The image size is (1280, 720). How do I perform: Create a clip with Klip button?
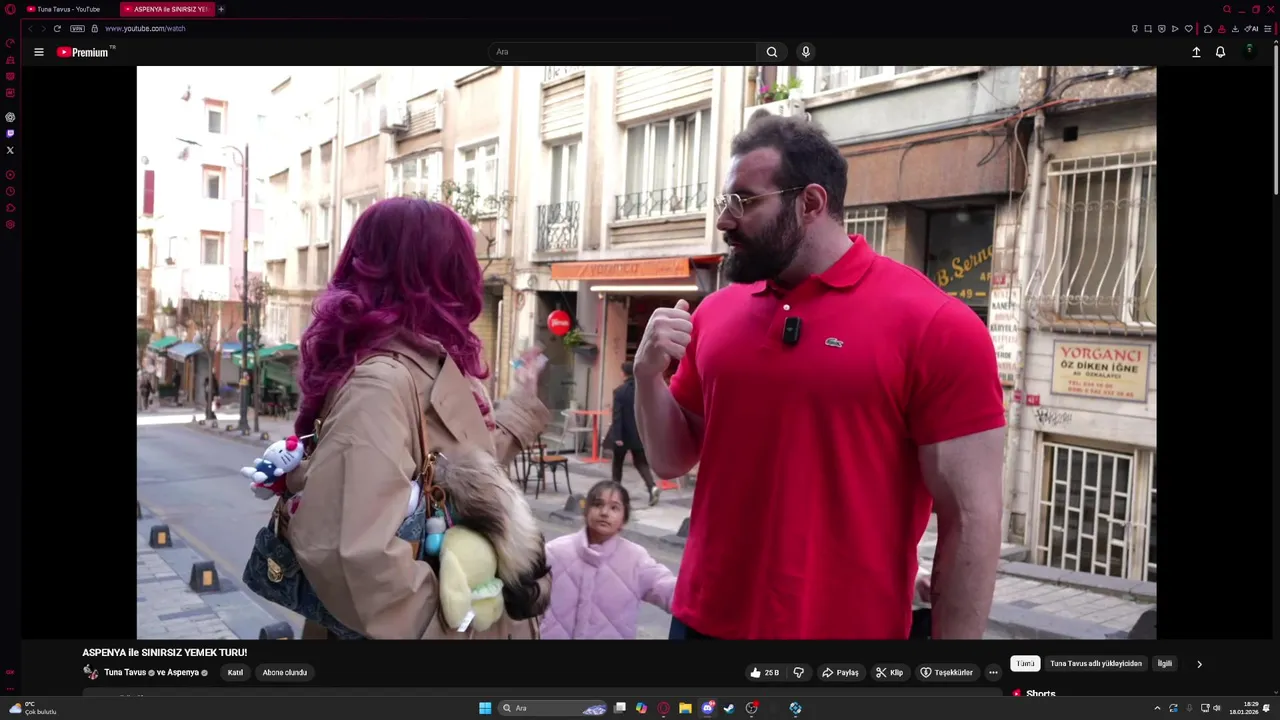tap(889, 673)
